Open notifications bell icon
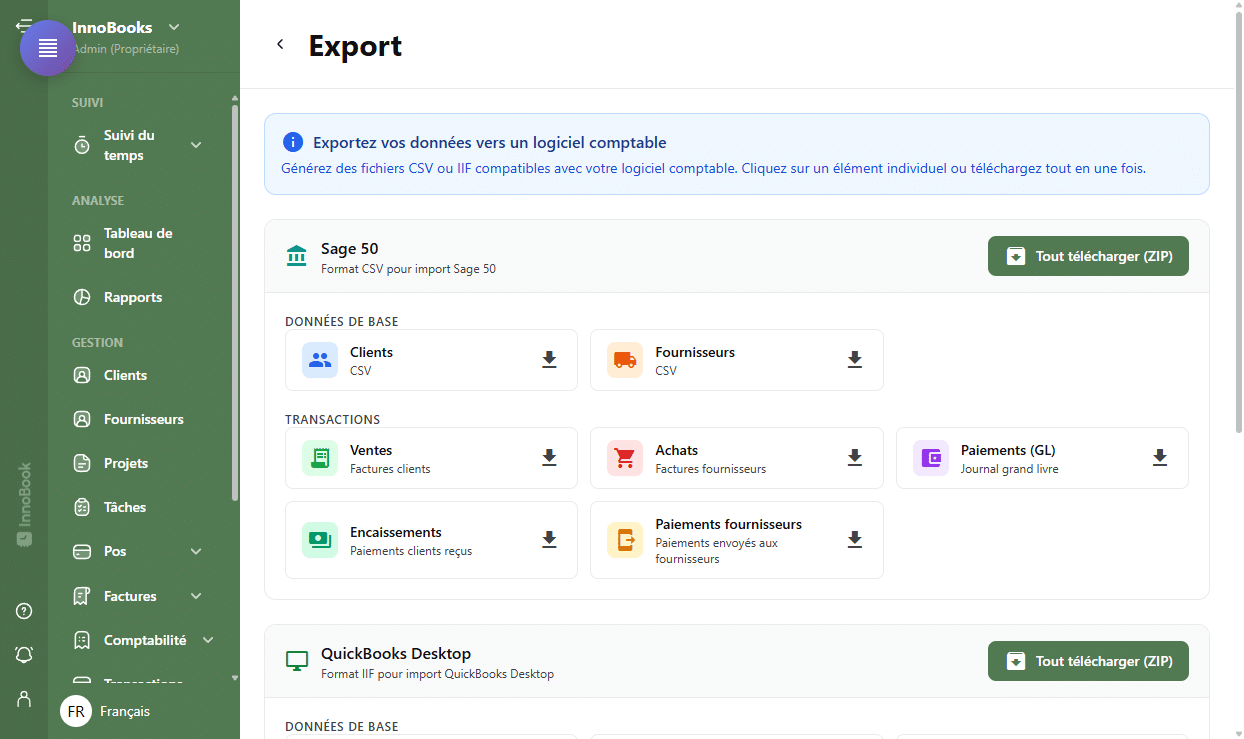Image resolution: width=1244 pixels, height=739 pixels. pos(24,654)
